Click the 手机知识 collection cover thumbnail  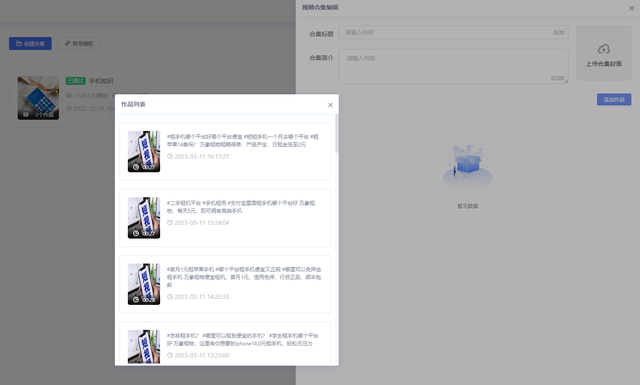(38, 98)
